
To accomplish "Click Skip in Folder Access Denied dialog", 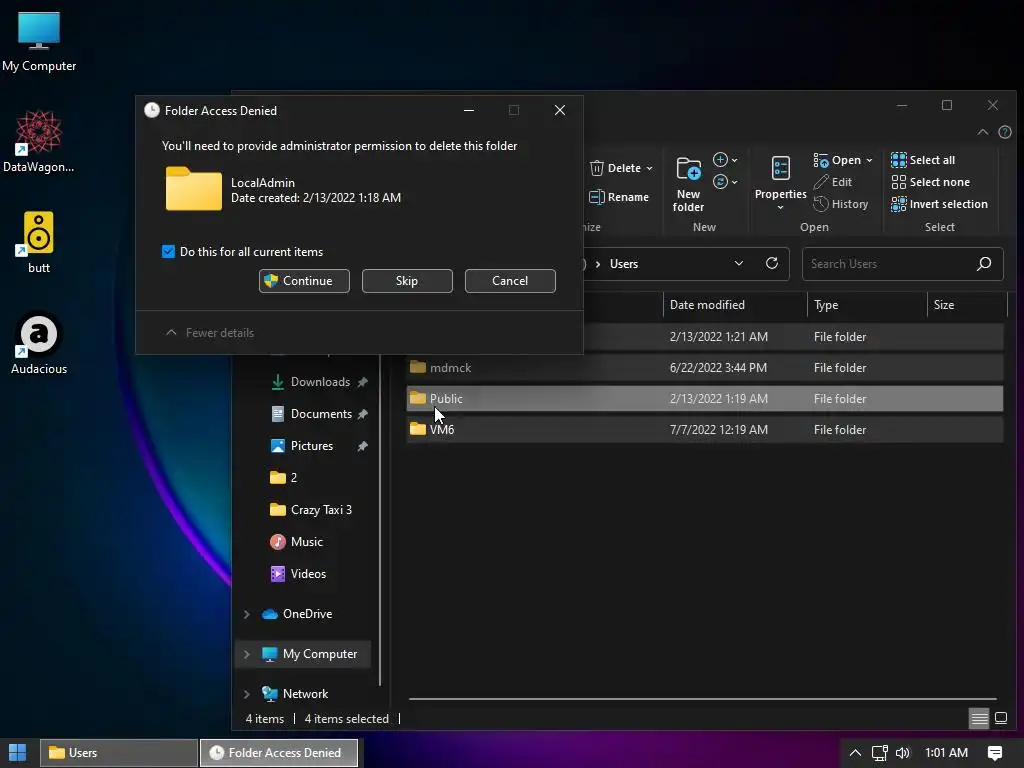I will coord(407,281).
